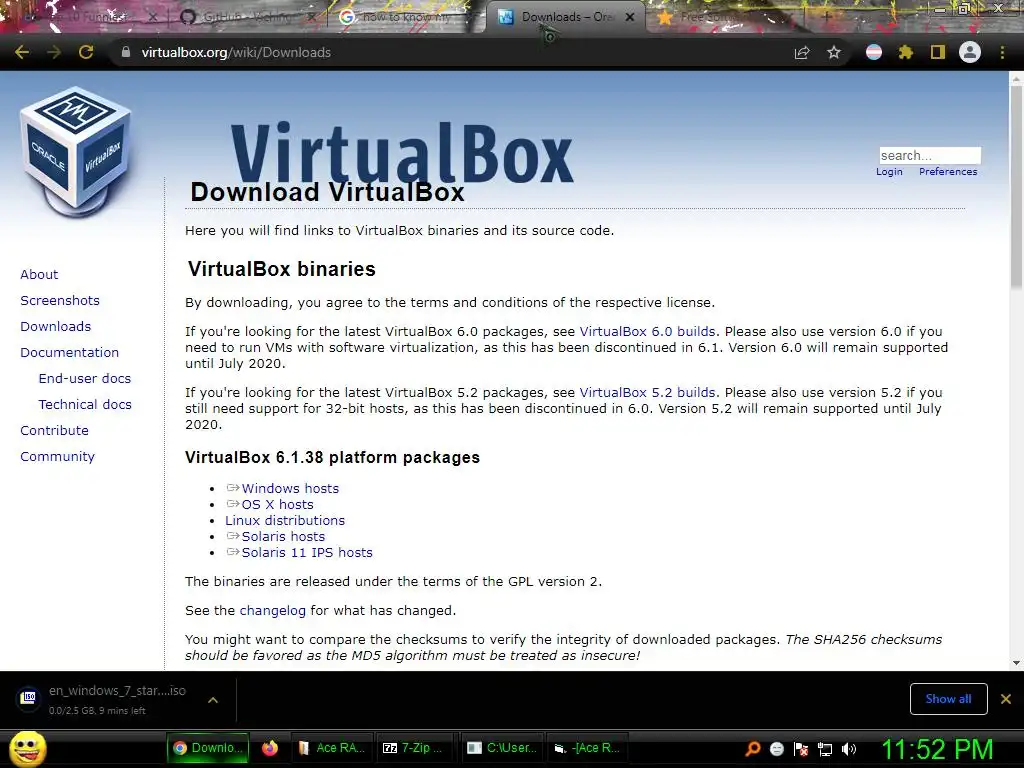Click the 11:52 PM taskbar clock
This screenshot has width=1024, height=768.
point(938,750)
